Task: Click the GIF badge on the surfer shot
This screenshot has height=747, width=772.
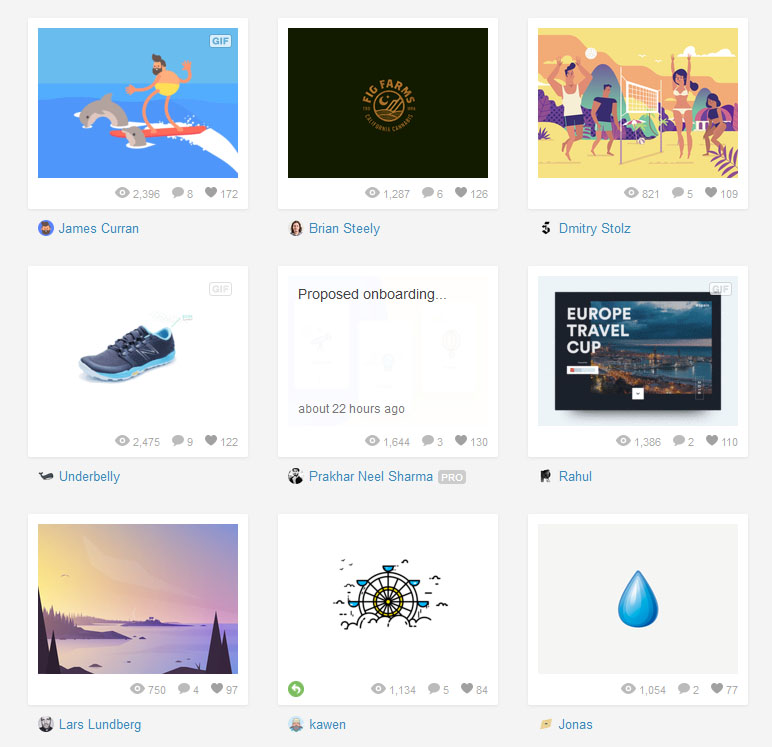Action: click(x=220, y=41)
